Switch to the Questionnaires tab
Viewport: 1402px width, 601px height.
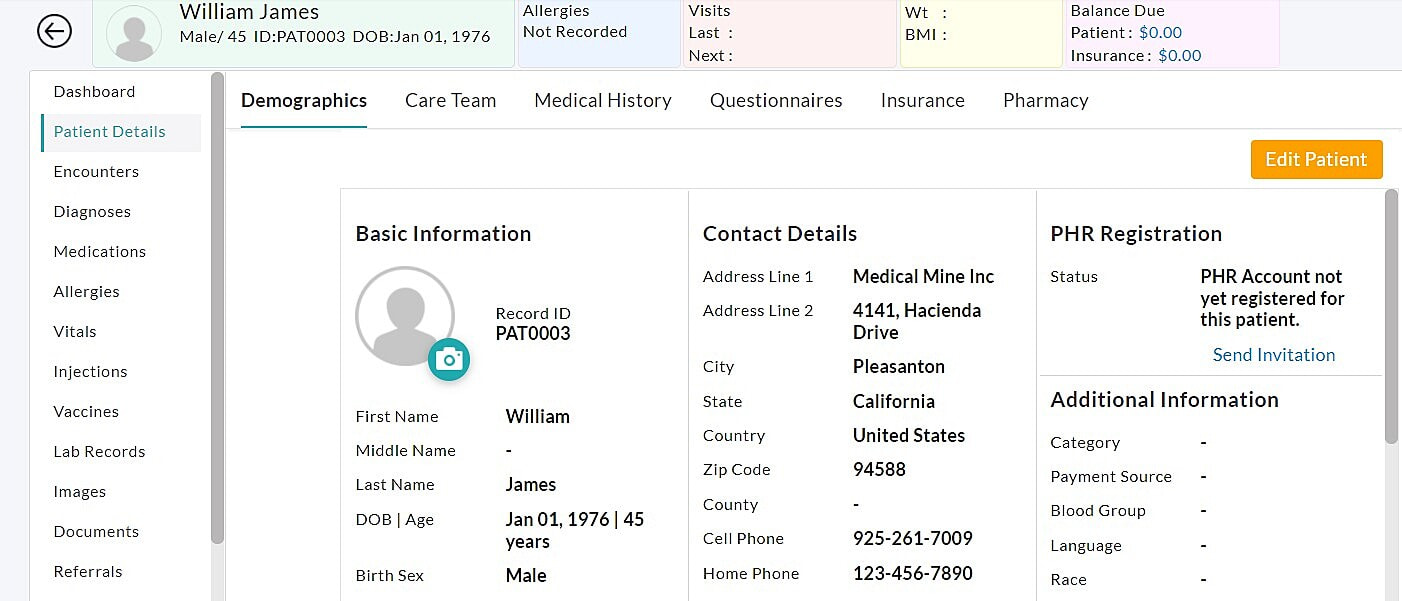tap(776, 100)
